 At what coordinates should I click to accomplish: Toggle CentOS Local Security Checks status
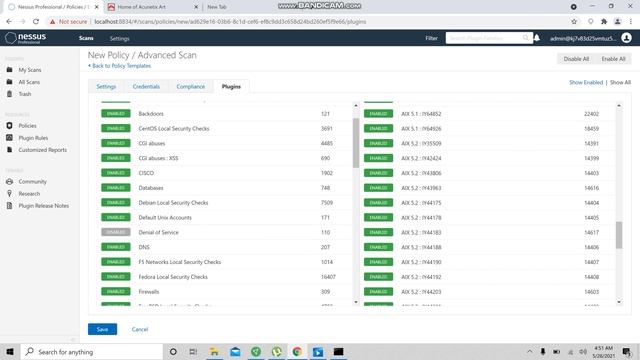click(116, 128)
